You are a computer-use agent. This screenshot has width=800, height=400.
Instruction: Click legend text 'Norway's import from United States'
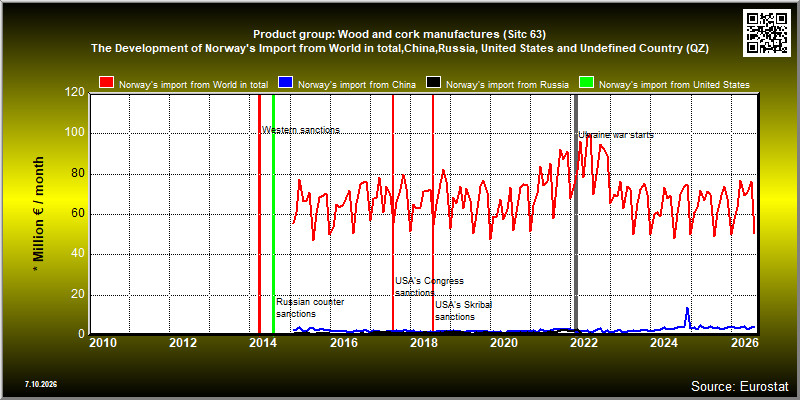tap(674, 85)
